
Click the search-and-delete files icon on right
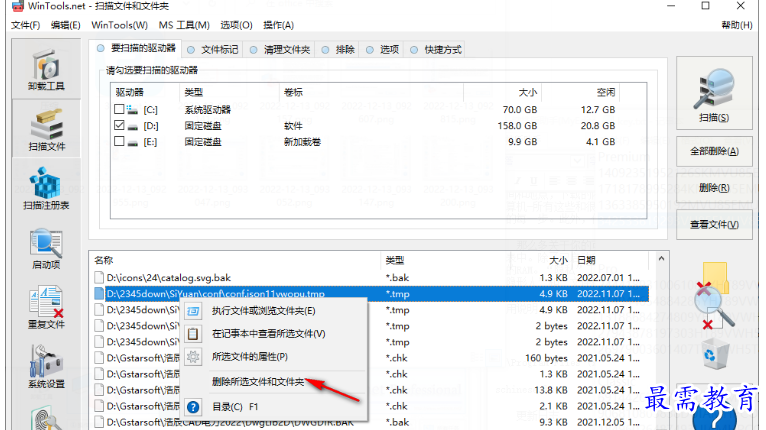(714, 296)
